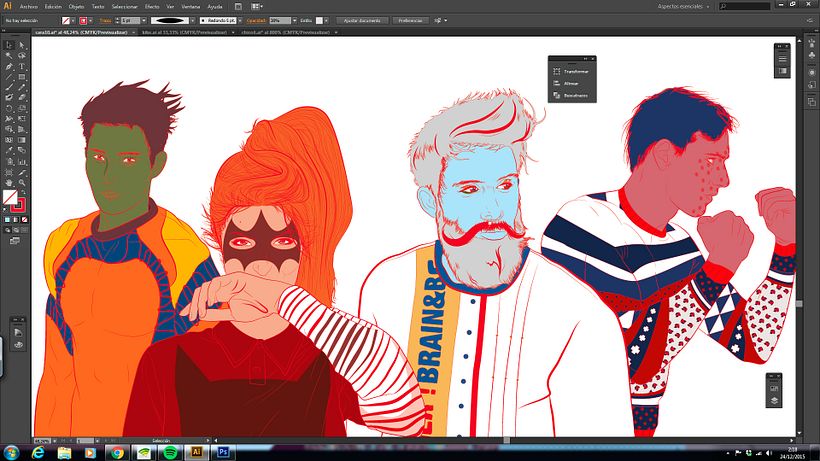Select the Rectangle tool

[x=21, y=77]
